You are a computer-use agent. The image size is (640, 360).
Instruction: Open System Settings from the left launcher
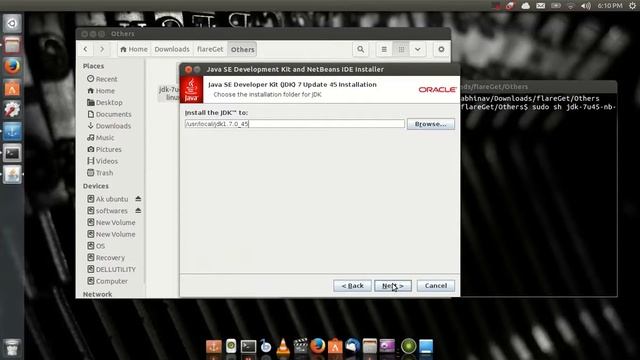[x=12, y=109]
